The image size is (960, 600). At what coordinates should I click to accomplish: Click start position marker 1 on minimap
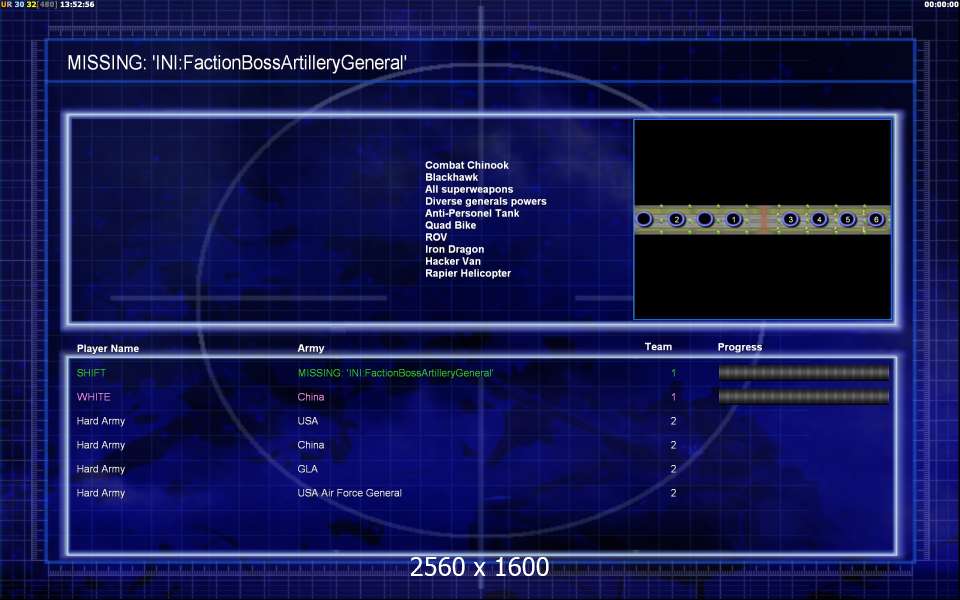click(733, 219)
